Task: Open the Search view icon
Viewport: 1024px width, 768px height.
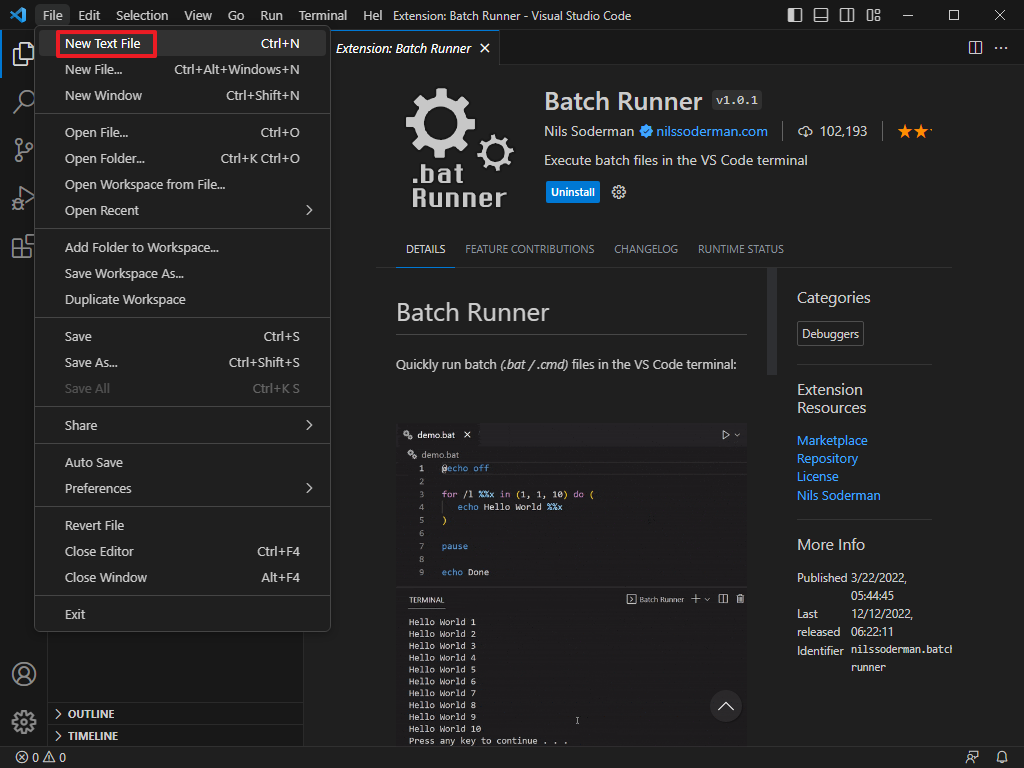Action: tap(23, 102)
